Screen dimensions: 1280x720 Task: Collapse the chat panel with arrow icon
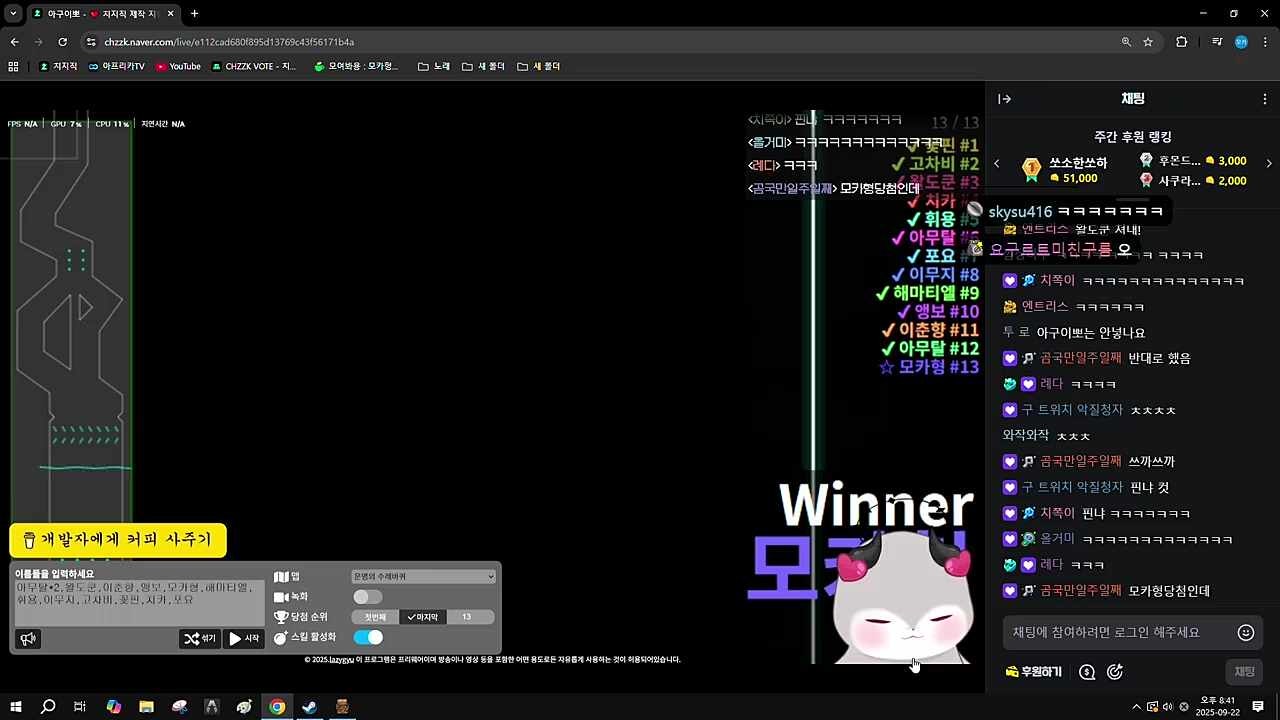pos(1005,99)
